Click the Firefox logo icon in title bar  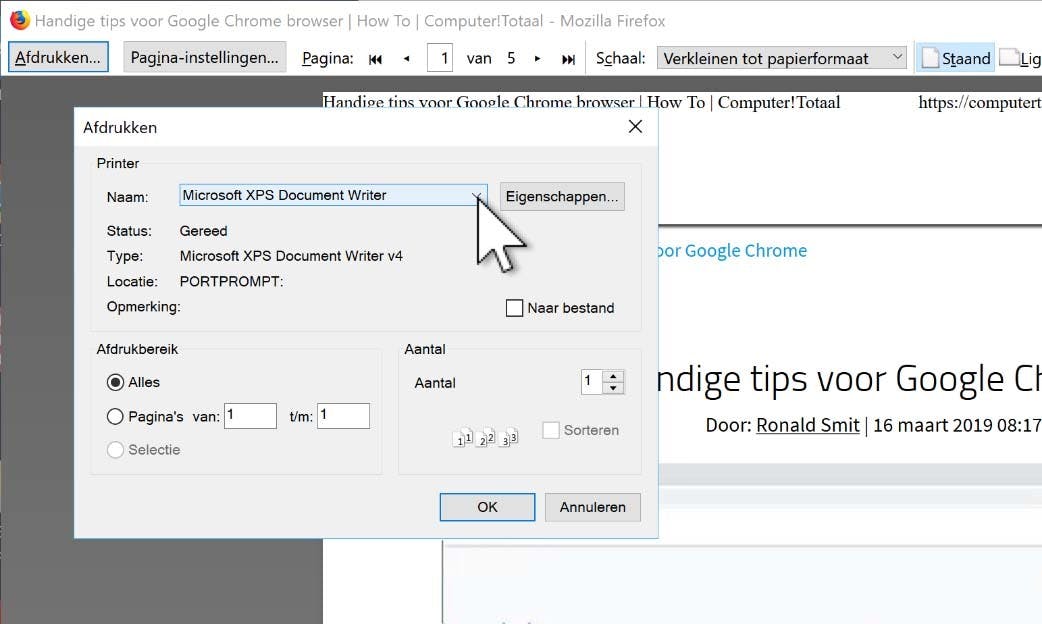point(20,20)
